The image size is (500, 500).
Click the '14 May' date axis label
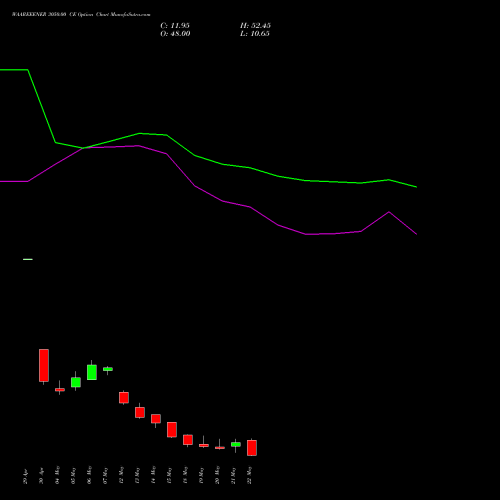pyautogui.click(x=154, y=475)
